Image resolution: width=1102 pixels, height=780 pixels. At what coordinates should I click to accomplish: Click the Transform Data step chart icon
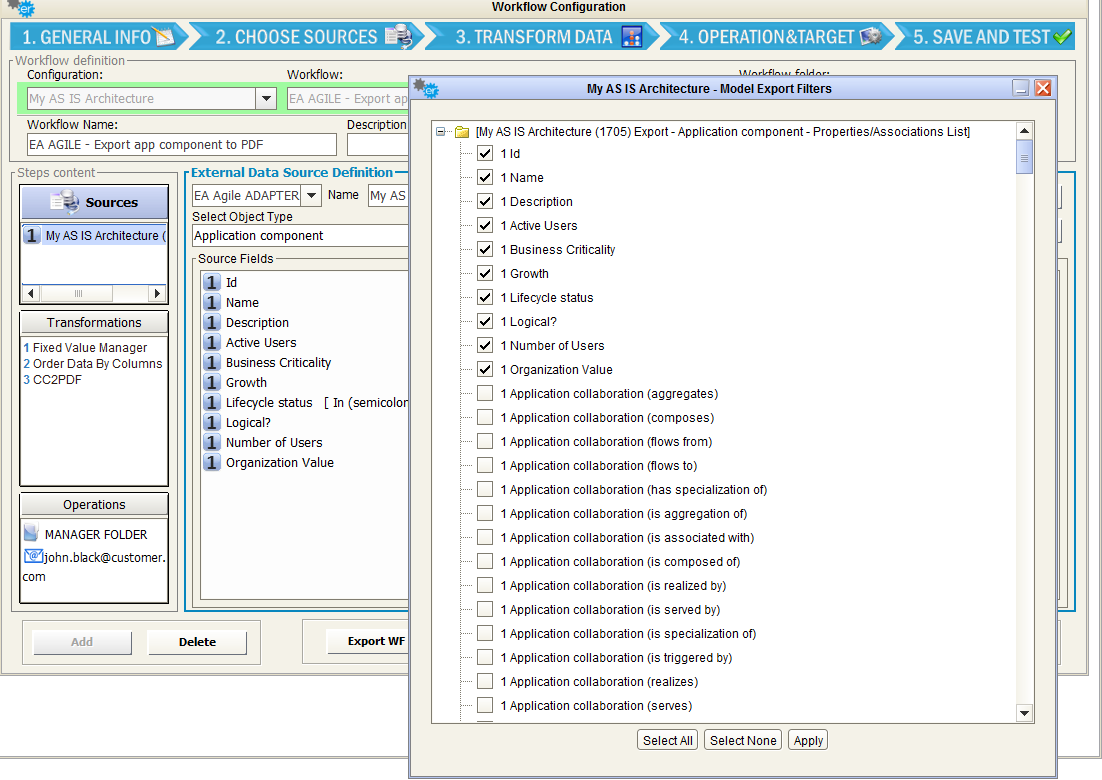632,37
